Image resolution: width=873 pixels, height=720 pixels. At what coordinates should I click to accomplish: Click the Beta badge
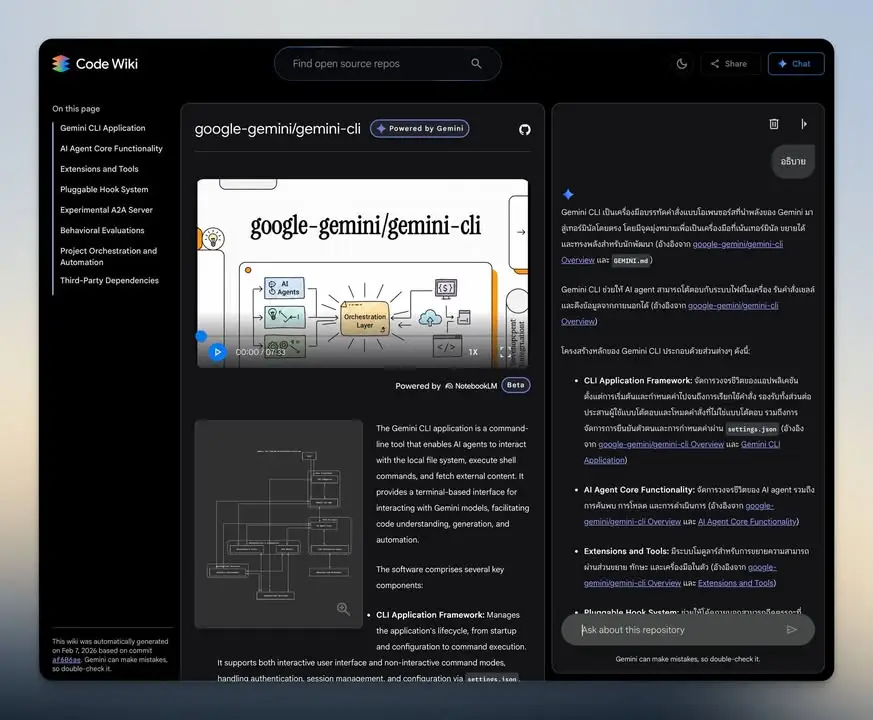(x=516, y=385)
